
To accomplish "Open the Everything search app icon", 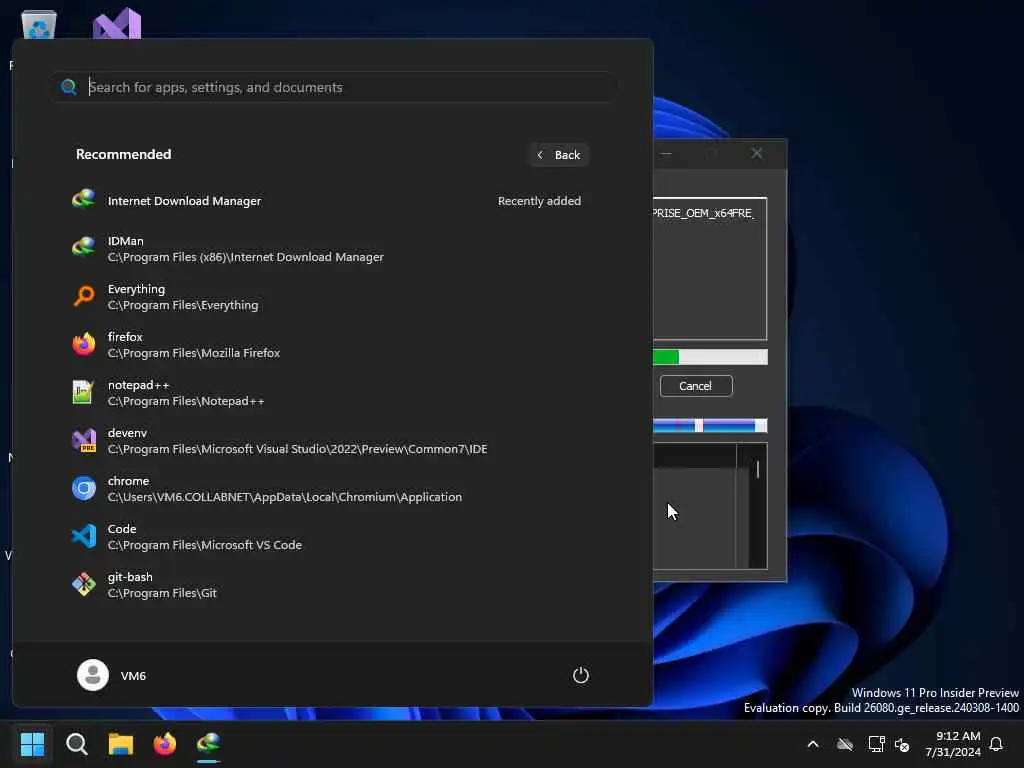I will click(x=84, y=296).
